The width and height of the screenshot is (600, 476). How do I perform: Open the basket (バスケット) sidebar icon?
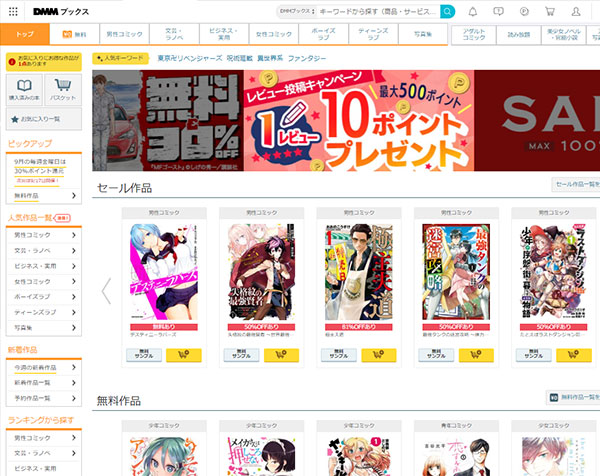point(63,90)
